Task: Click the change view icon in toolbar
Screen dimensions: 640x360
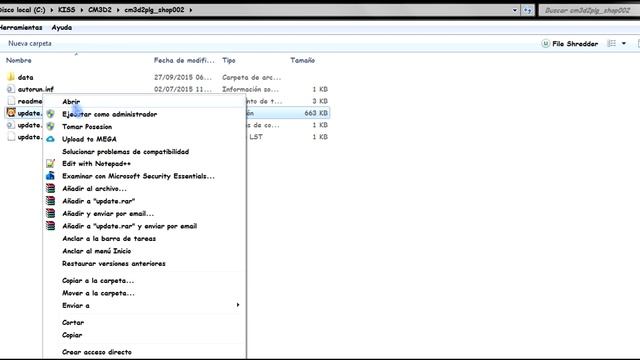Action: [x=611, y=43]
